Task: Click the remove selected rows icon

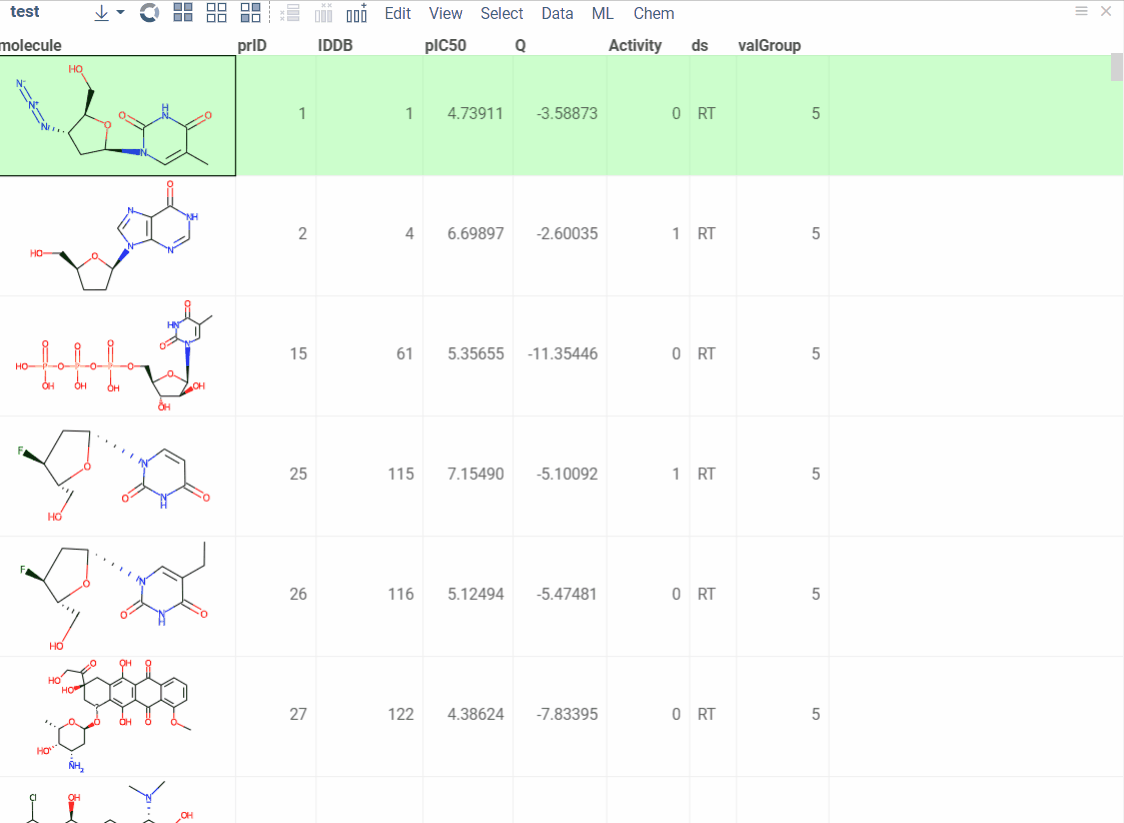Action: (x=290, y=13)
